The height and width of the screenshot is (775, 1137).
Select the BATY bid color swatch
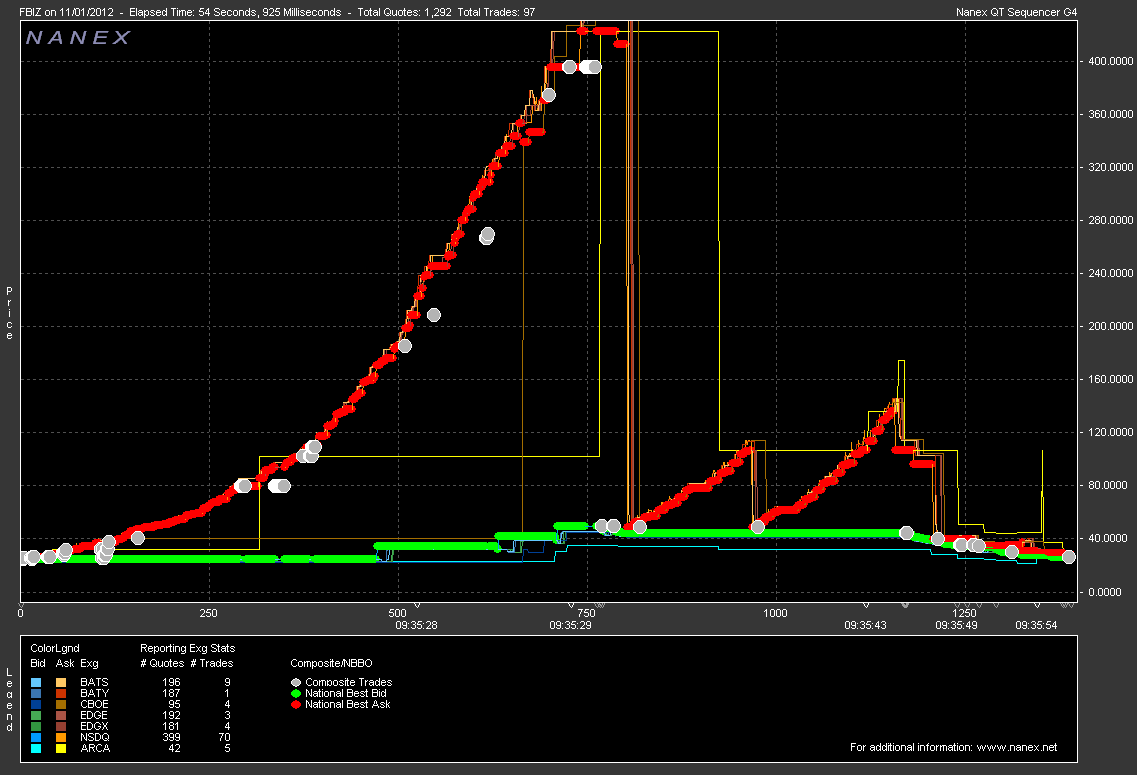point(36,693)
